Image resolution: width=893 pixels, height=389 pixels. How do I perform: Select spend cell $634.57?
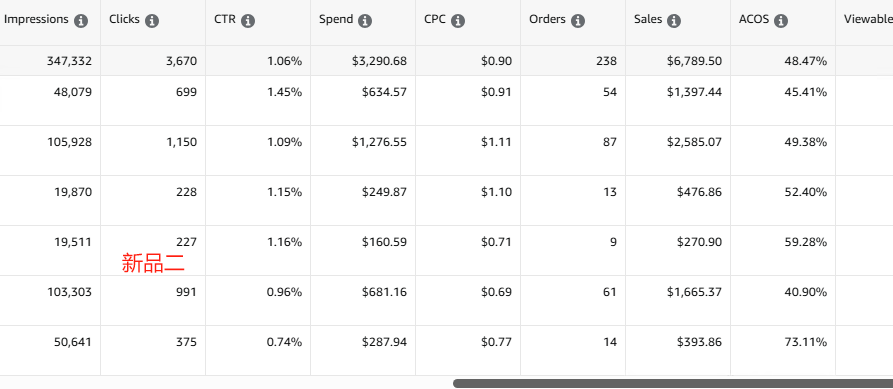pos(384,92)
